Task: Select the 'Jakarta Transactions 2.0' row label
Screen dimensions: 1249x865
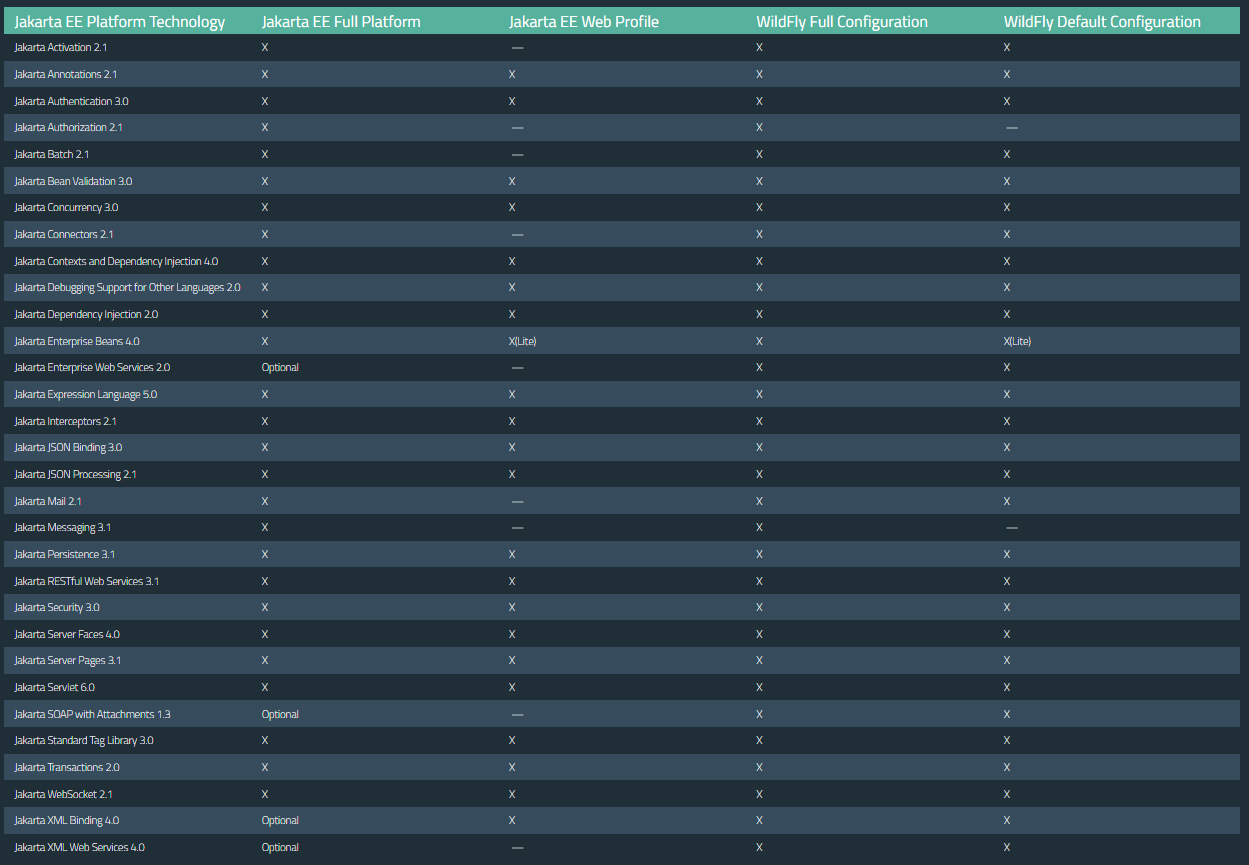Action: pos(67,768)
